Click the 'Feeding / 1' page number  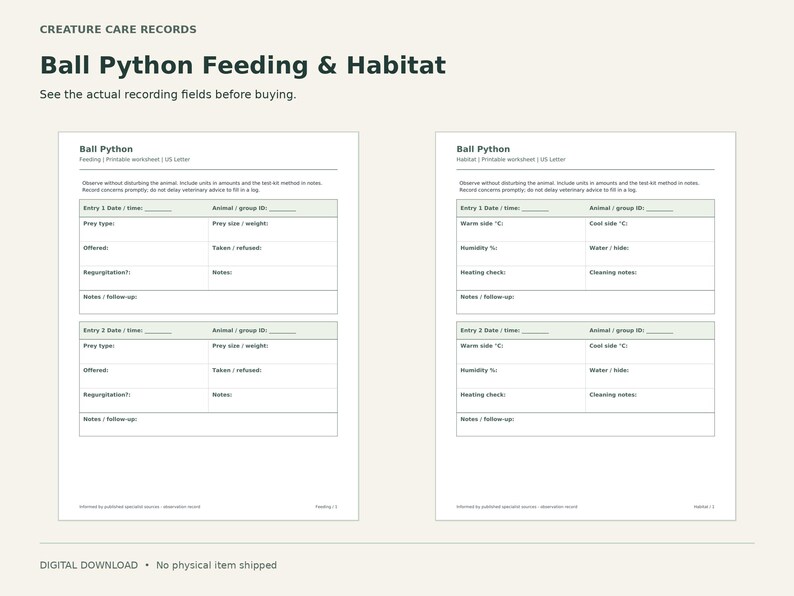click(x=326, y=507)
